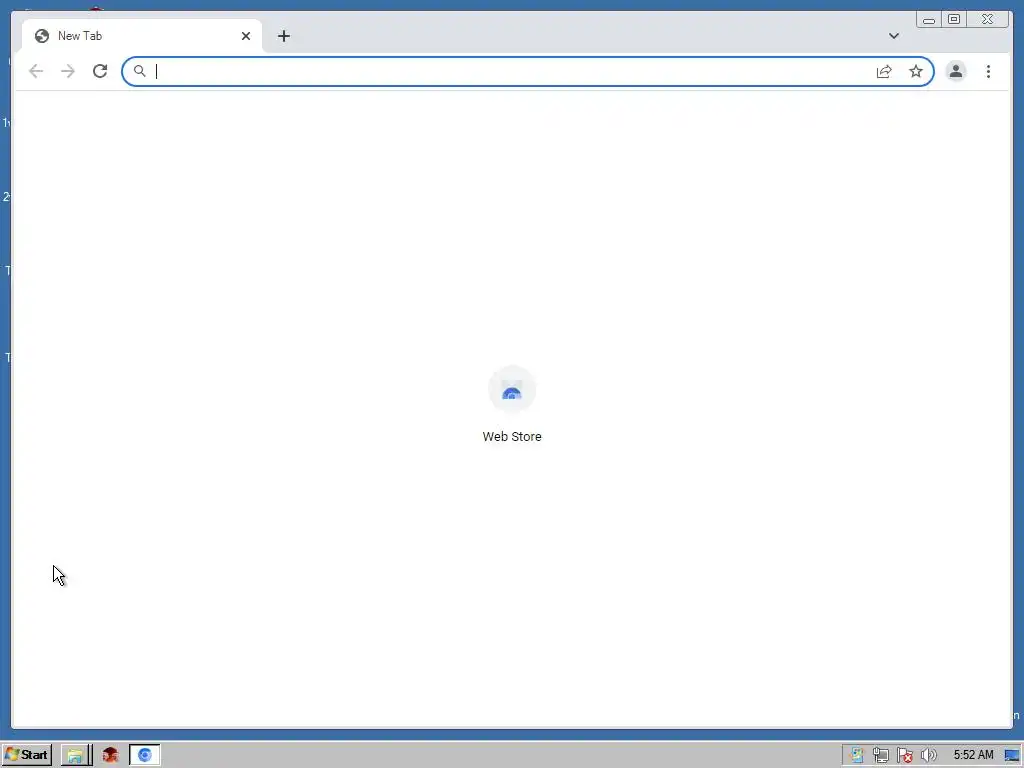
Task: Go back to previous page
Action: 36,71
